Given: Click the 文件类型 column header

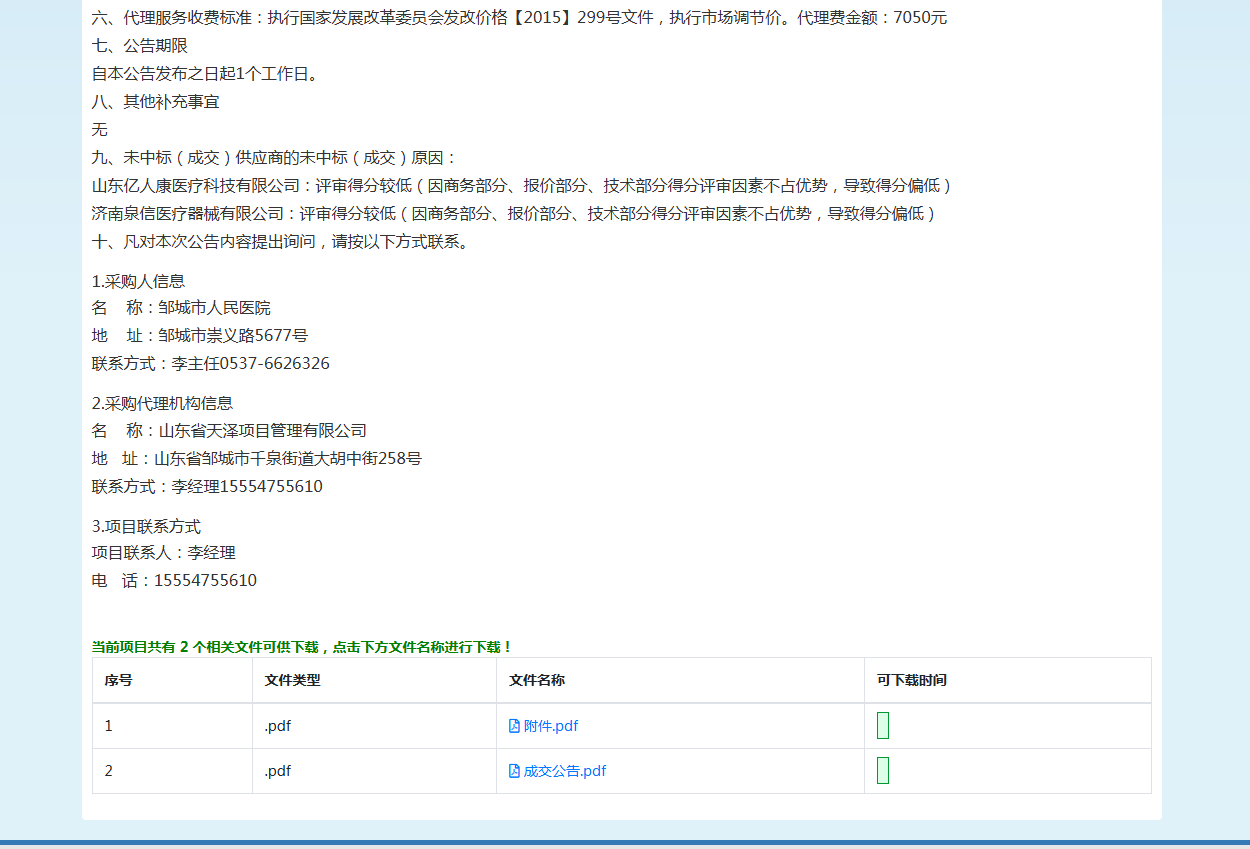Looking at the screenshot, I should [292, 680].
